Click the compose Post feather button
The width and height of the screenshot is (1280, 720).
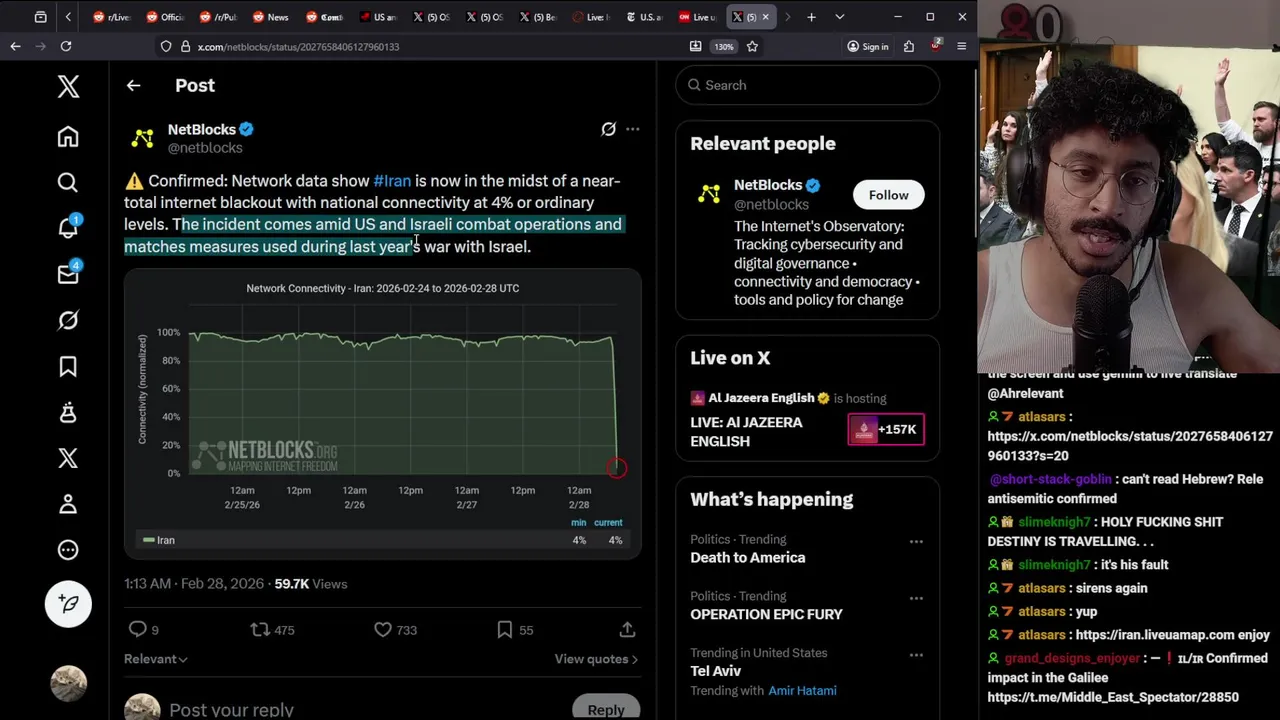pyautogui.click(x=68, y=603)
